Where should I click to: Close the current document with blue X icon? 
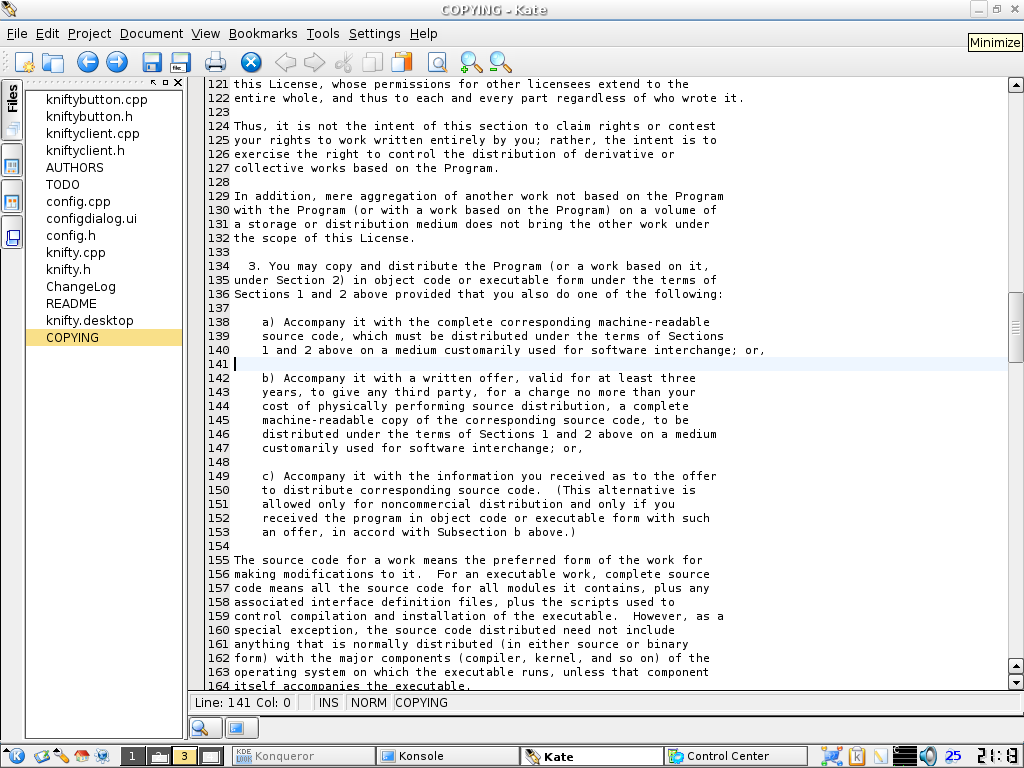(251, 62)
